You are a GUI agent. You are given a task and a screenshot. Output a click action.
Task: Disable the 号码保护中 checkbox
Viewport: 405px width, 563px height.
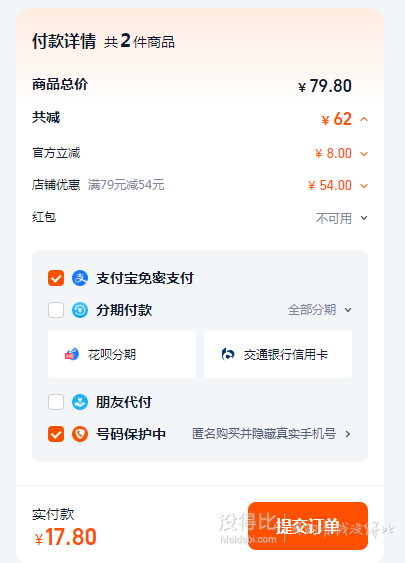pyautogui.click(x=56, y=434)
